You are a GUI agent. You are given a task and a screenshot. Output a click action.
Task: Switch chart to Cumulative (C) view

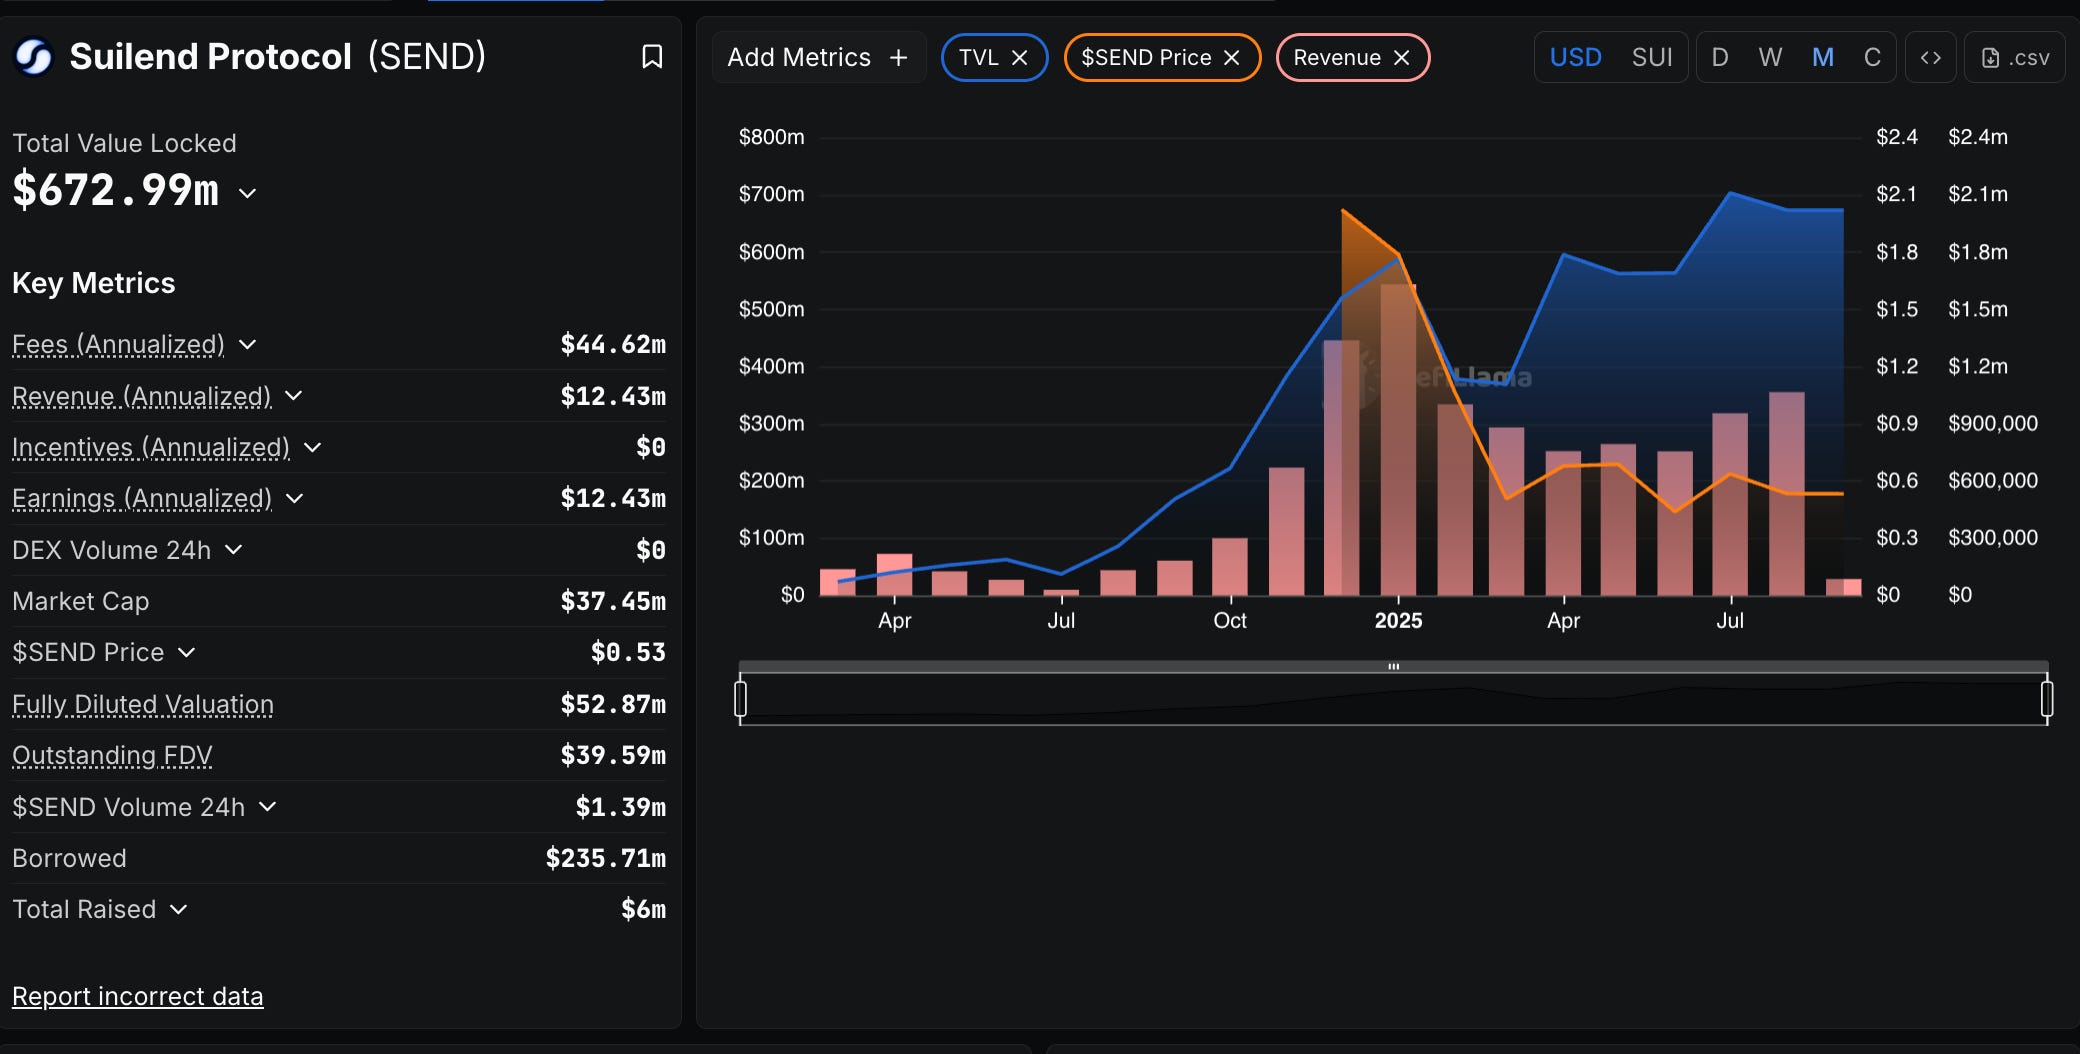(x=1872, y=58)
